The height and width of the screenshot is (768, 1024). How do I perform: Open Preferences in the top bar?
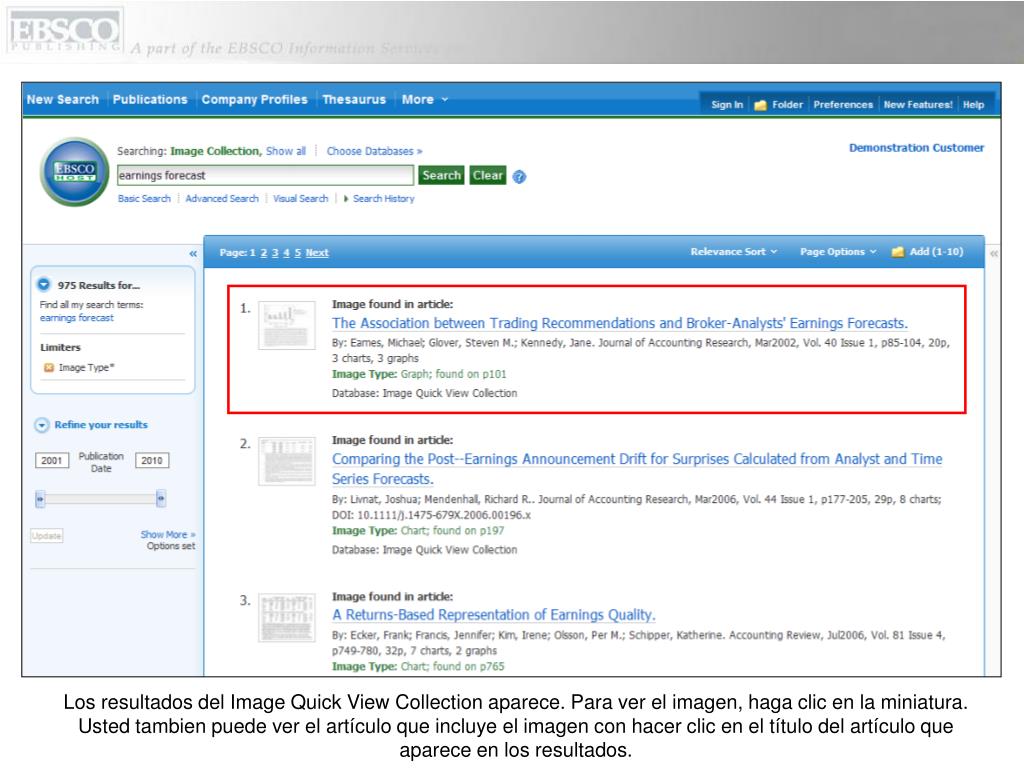[842, 104]
